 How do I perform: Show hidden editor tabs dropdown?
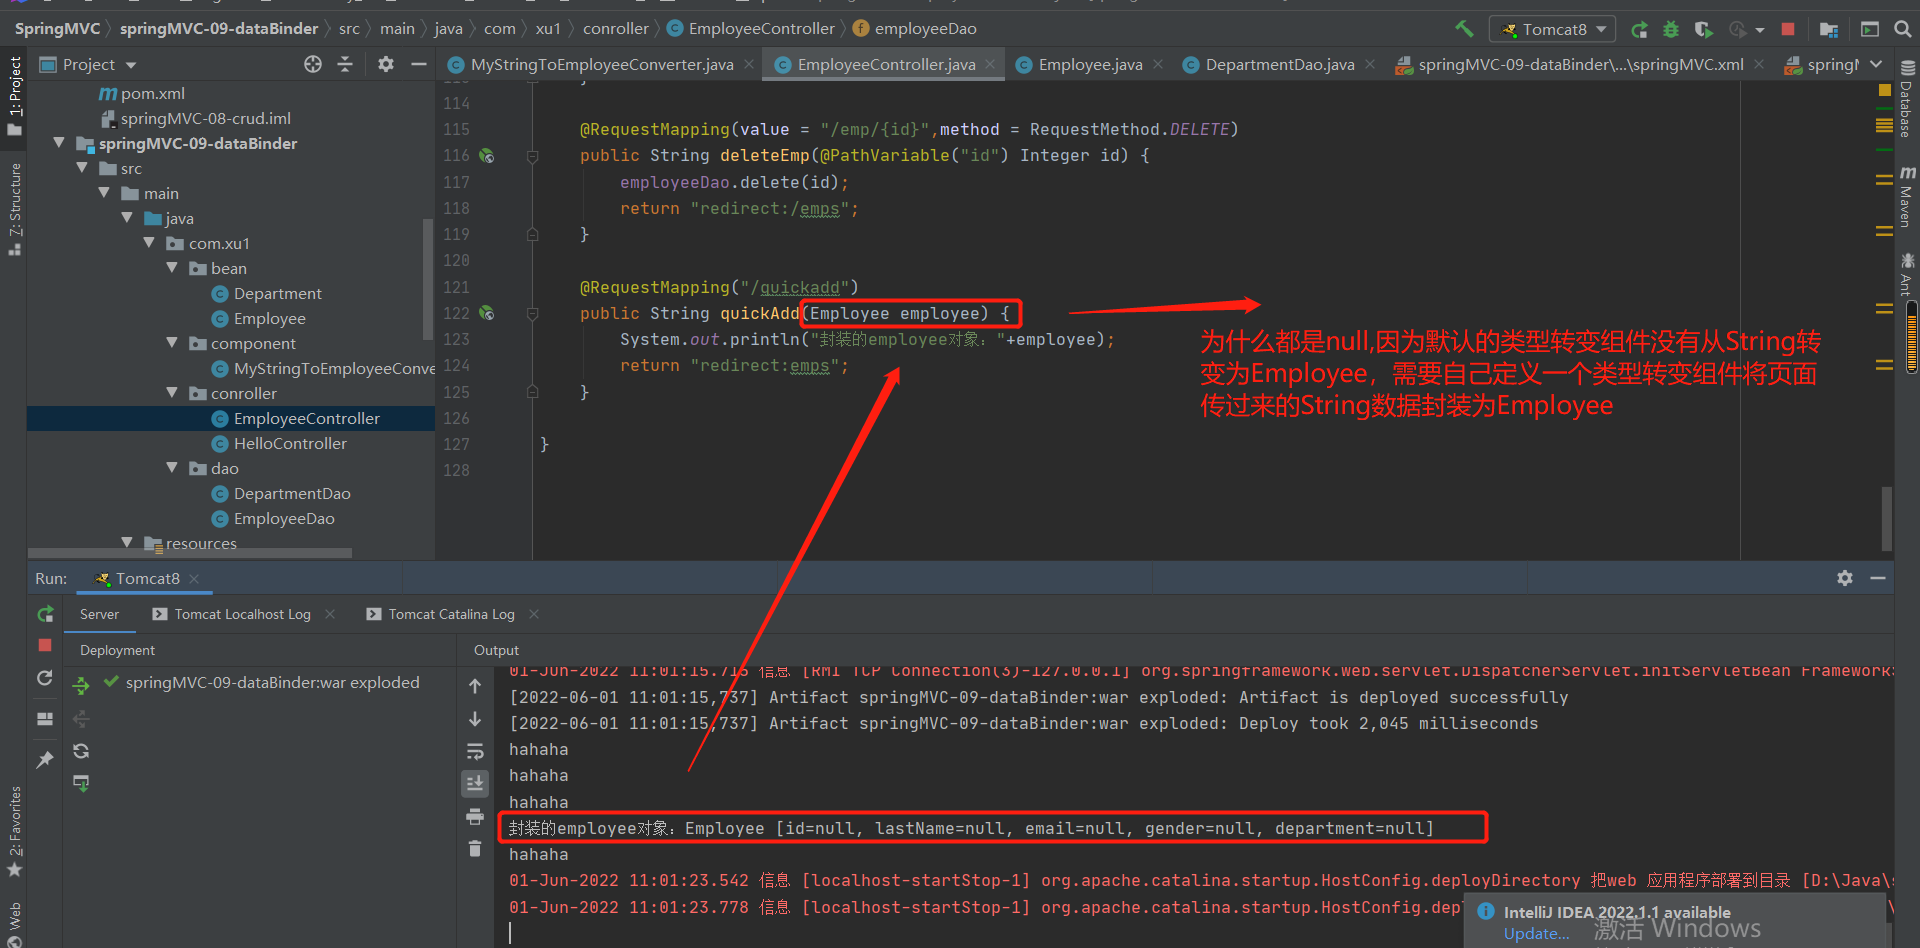[1876, 64]
